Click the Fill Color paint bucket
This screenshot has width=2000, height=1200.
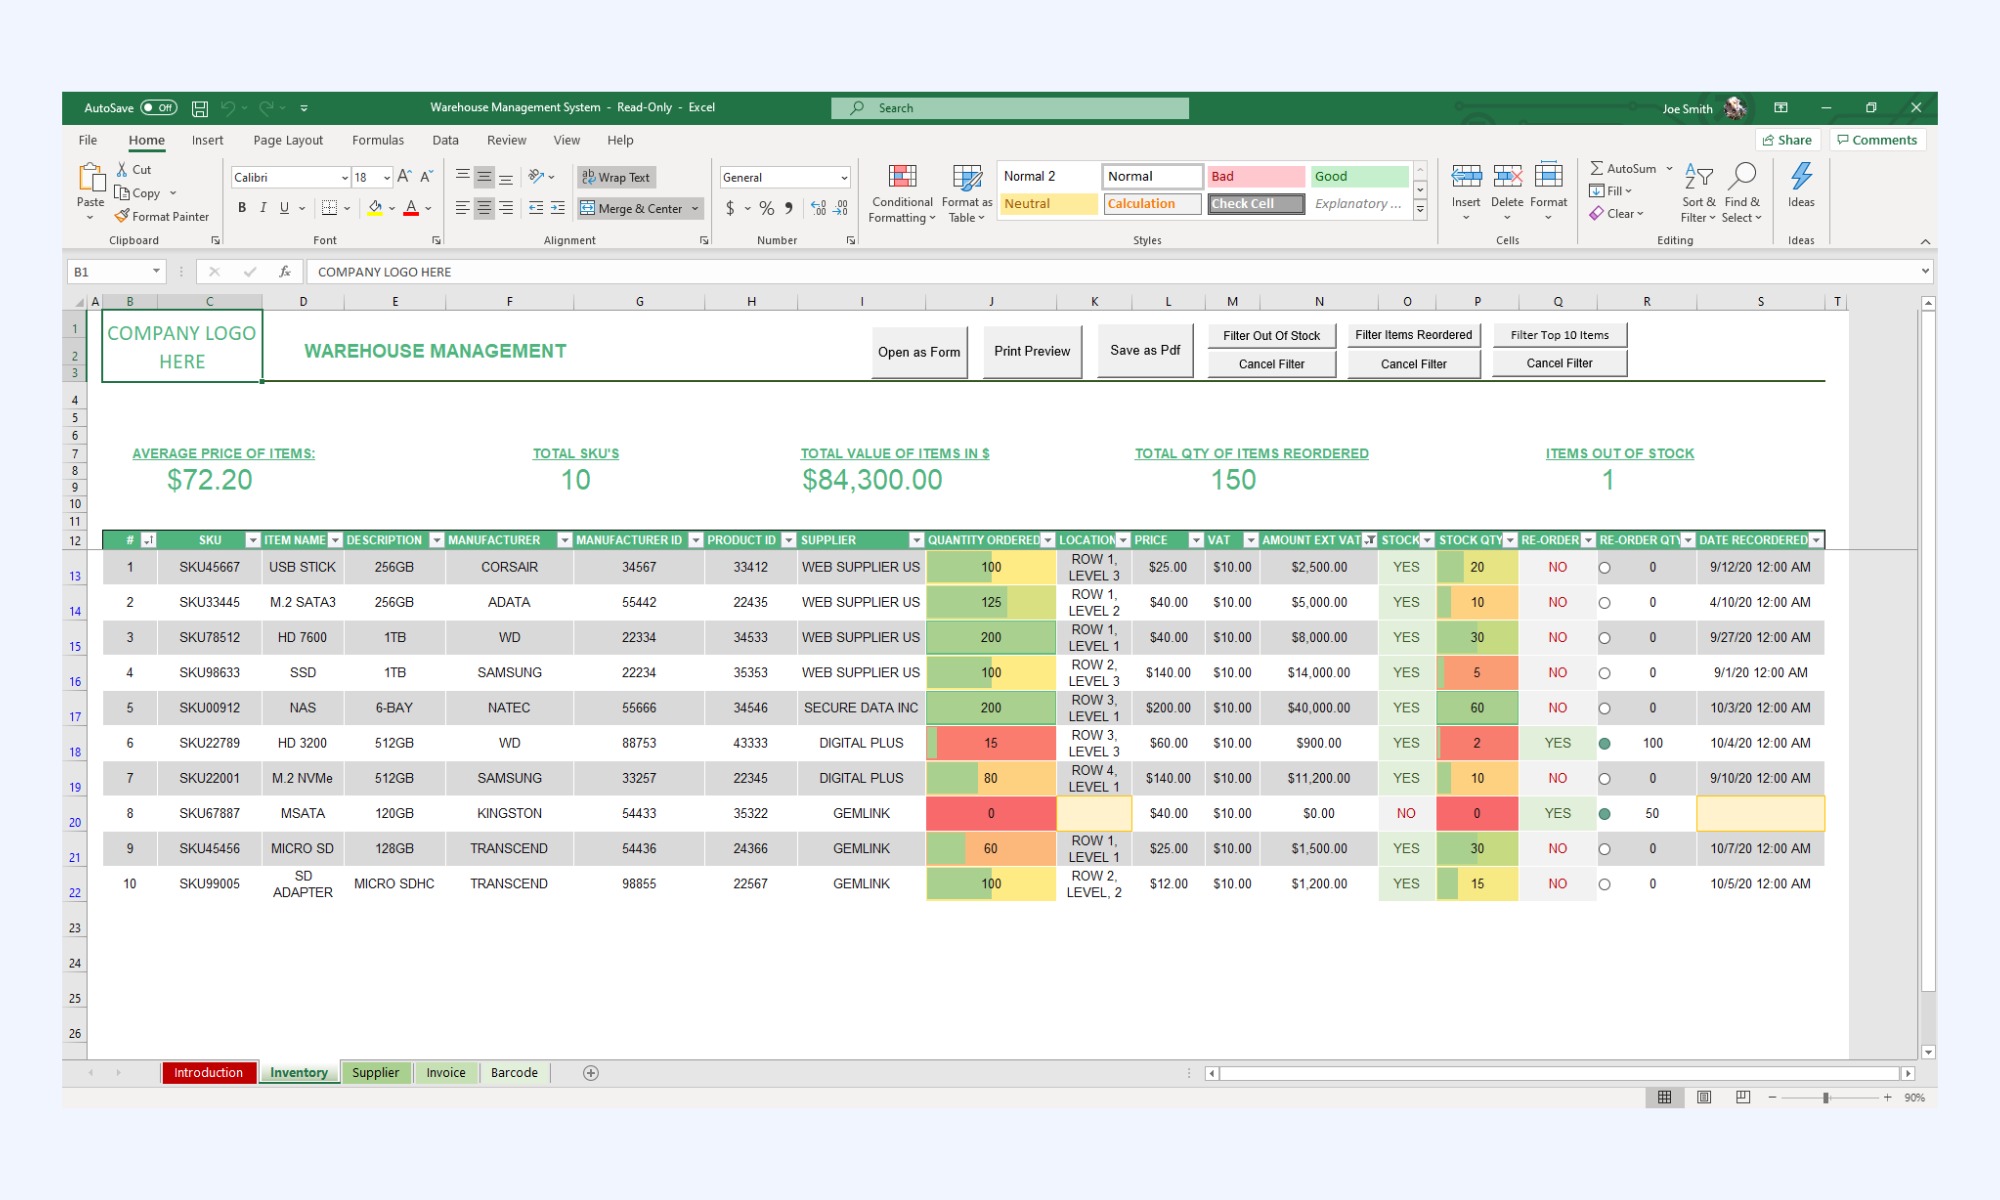pos(375,208)
